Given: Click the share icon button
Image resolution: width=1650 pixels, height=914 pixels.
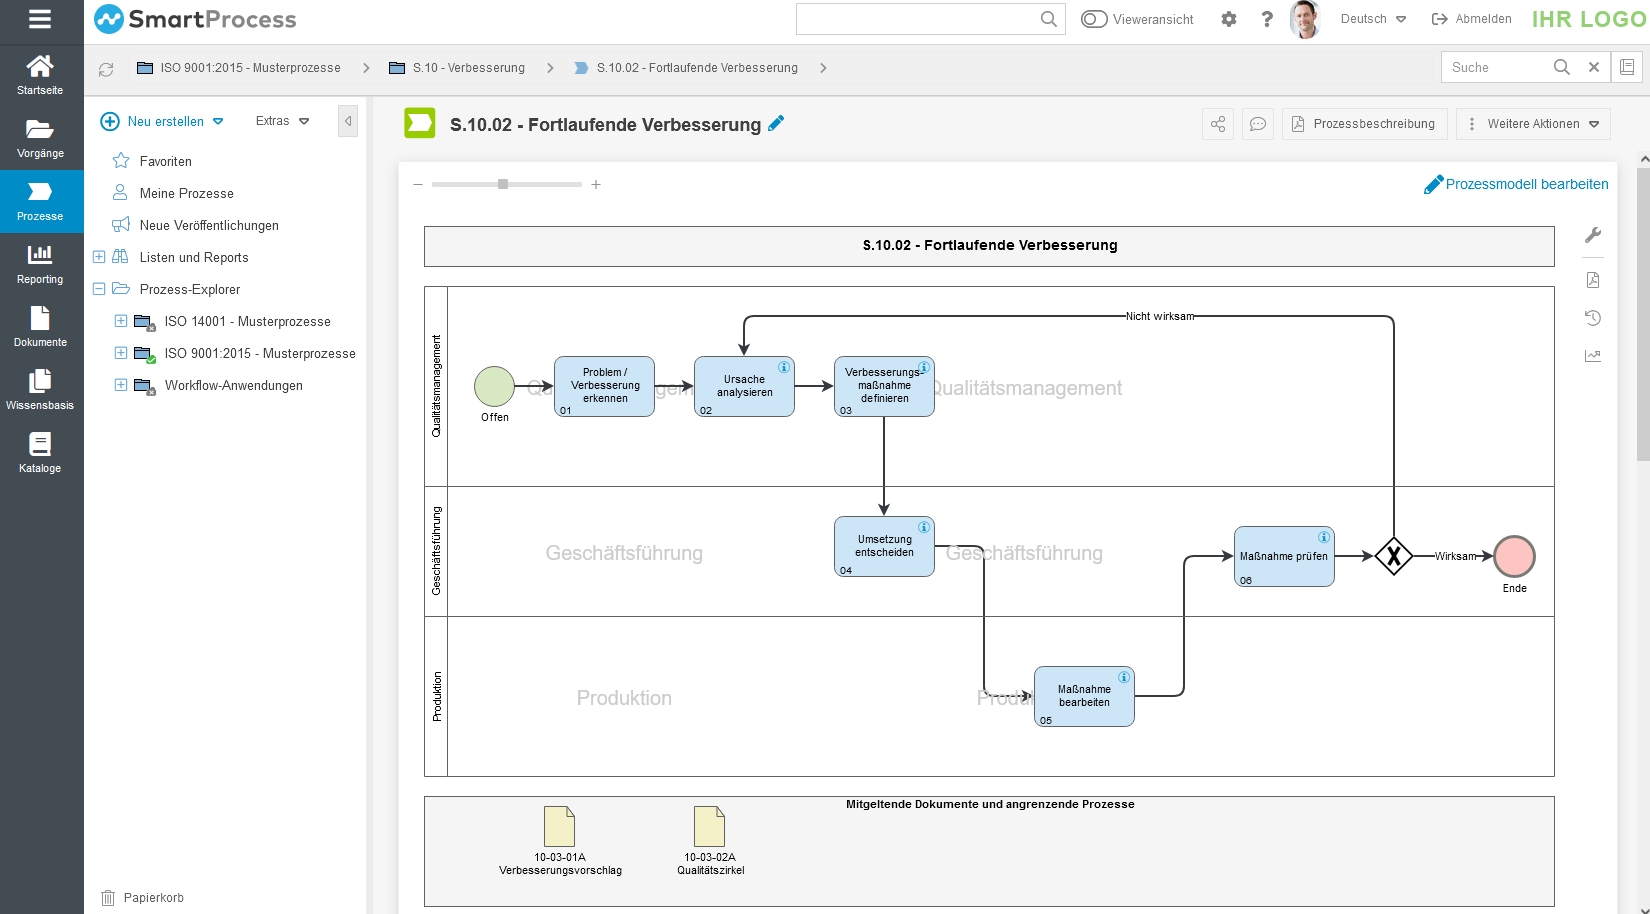Looking at the screenshot, I should tap(1218, 124).
